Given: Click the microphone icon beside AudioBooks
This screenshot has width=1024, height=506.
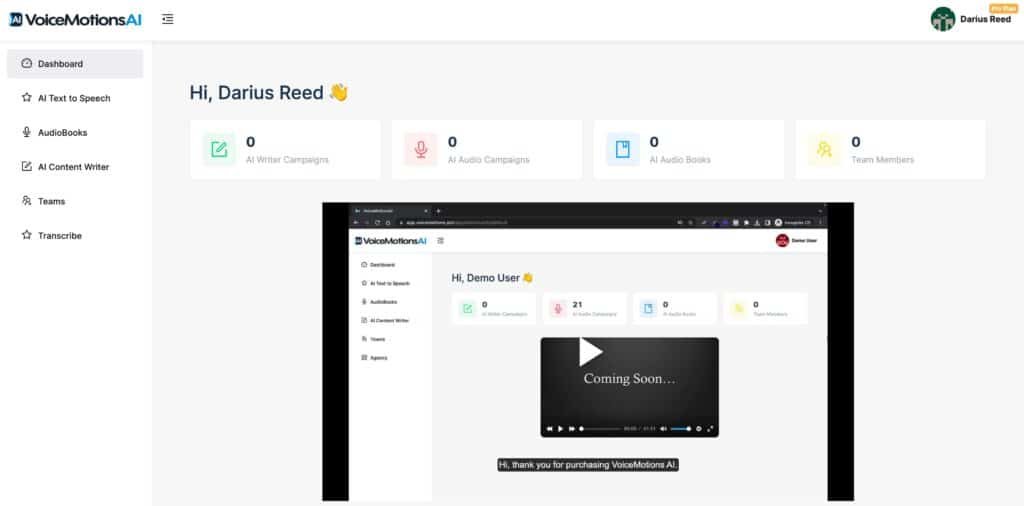Looking at the screenshot, I should pyautogui.click(x=26, y=132).
